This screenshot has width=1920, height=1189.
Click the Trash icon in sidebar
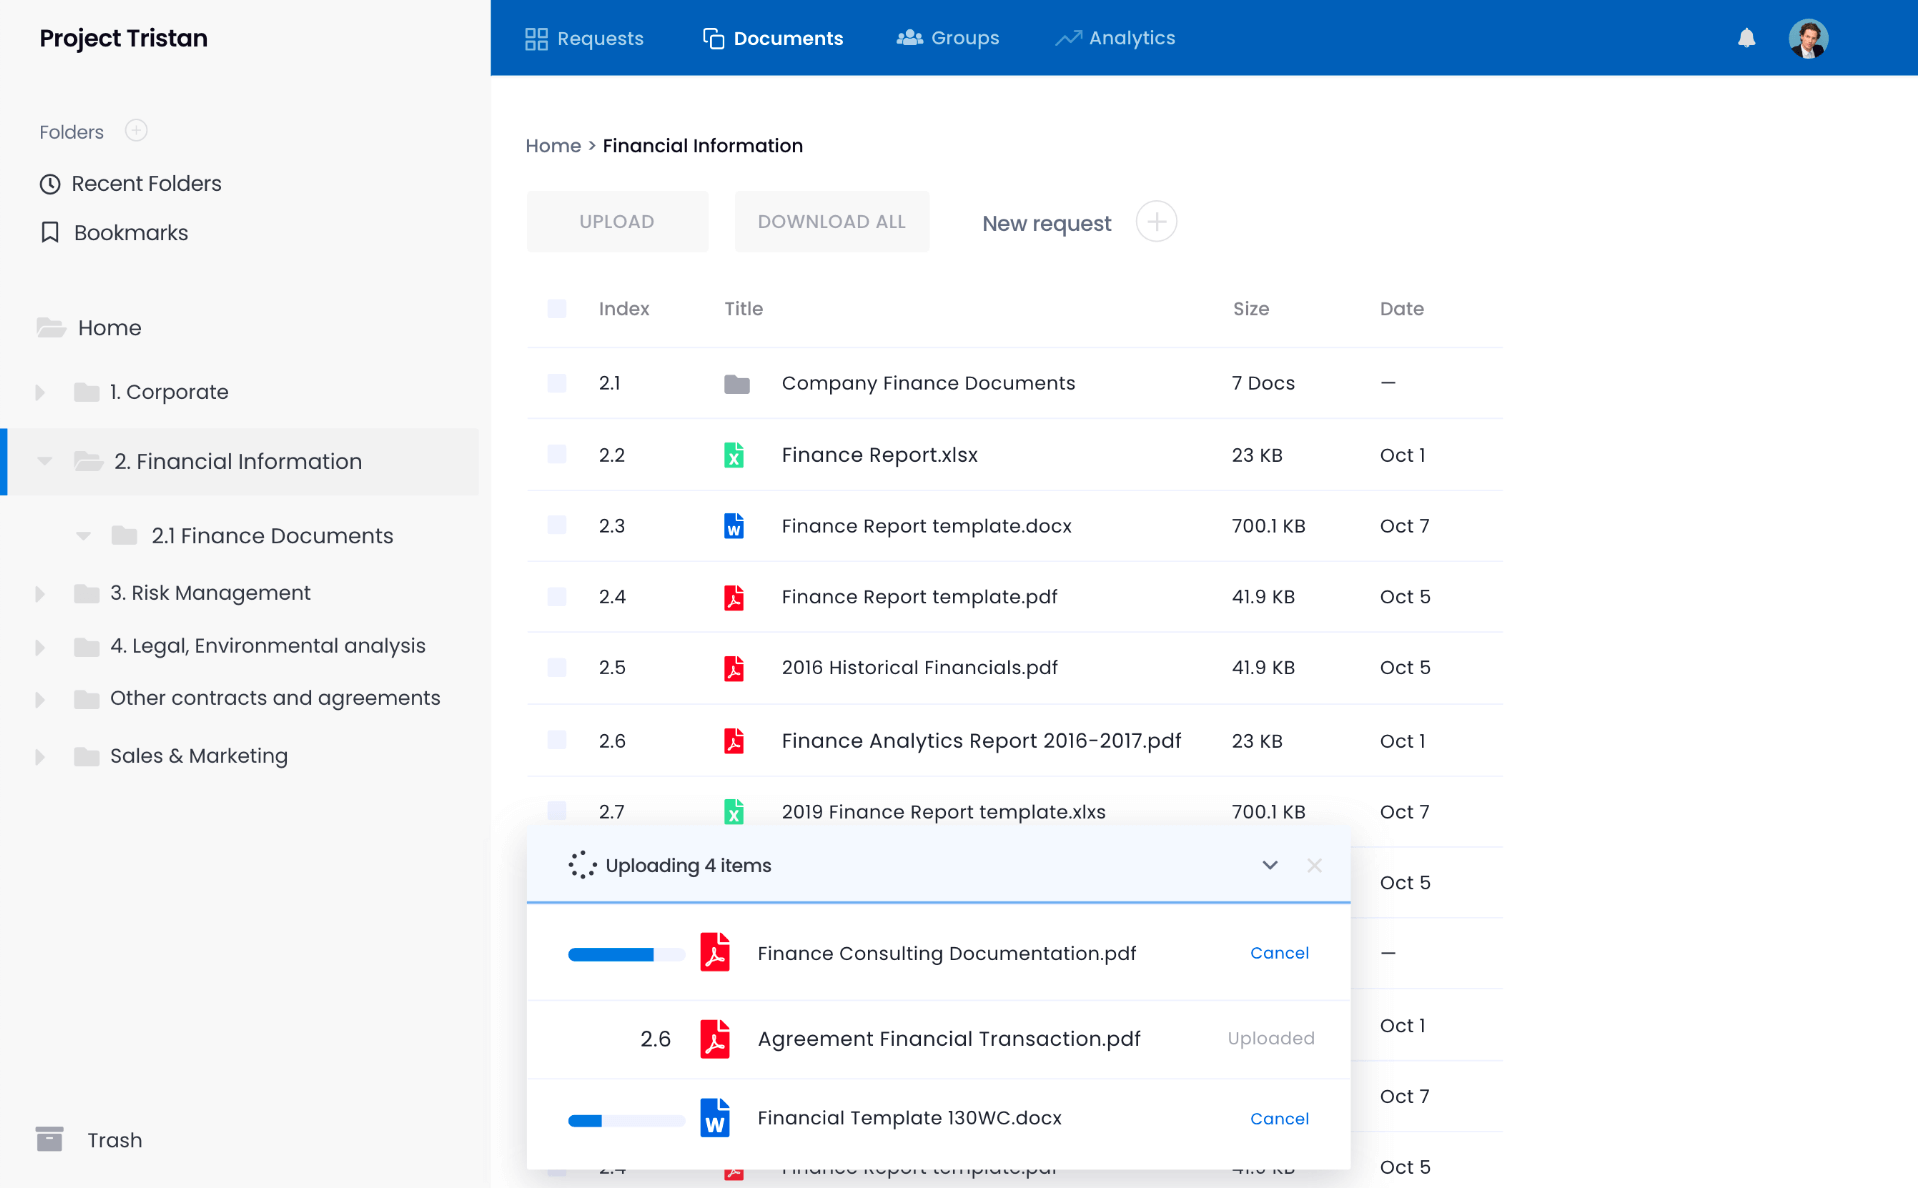[49, 1139]
